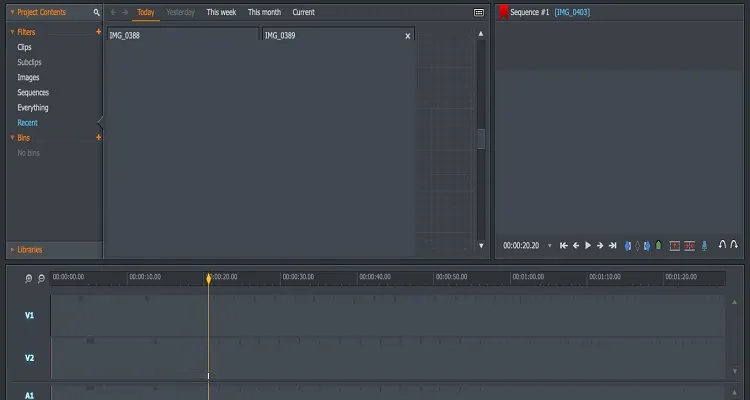The image size is (750, 400).
Task: Jump to the sequence end
Action: coord(612,245)
